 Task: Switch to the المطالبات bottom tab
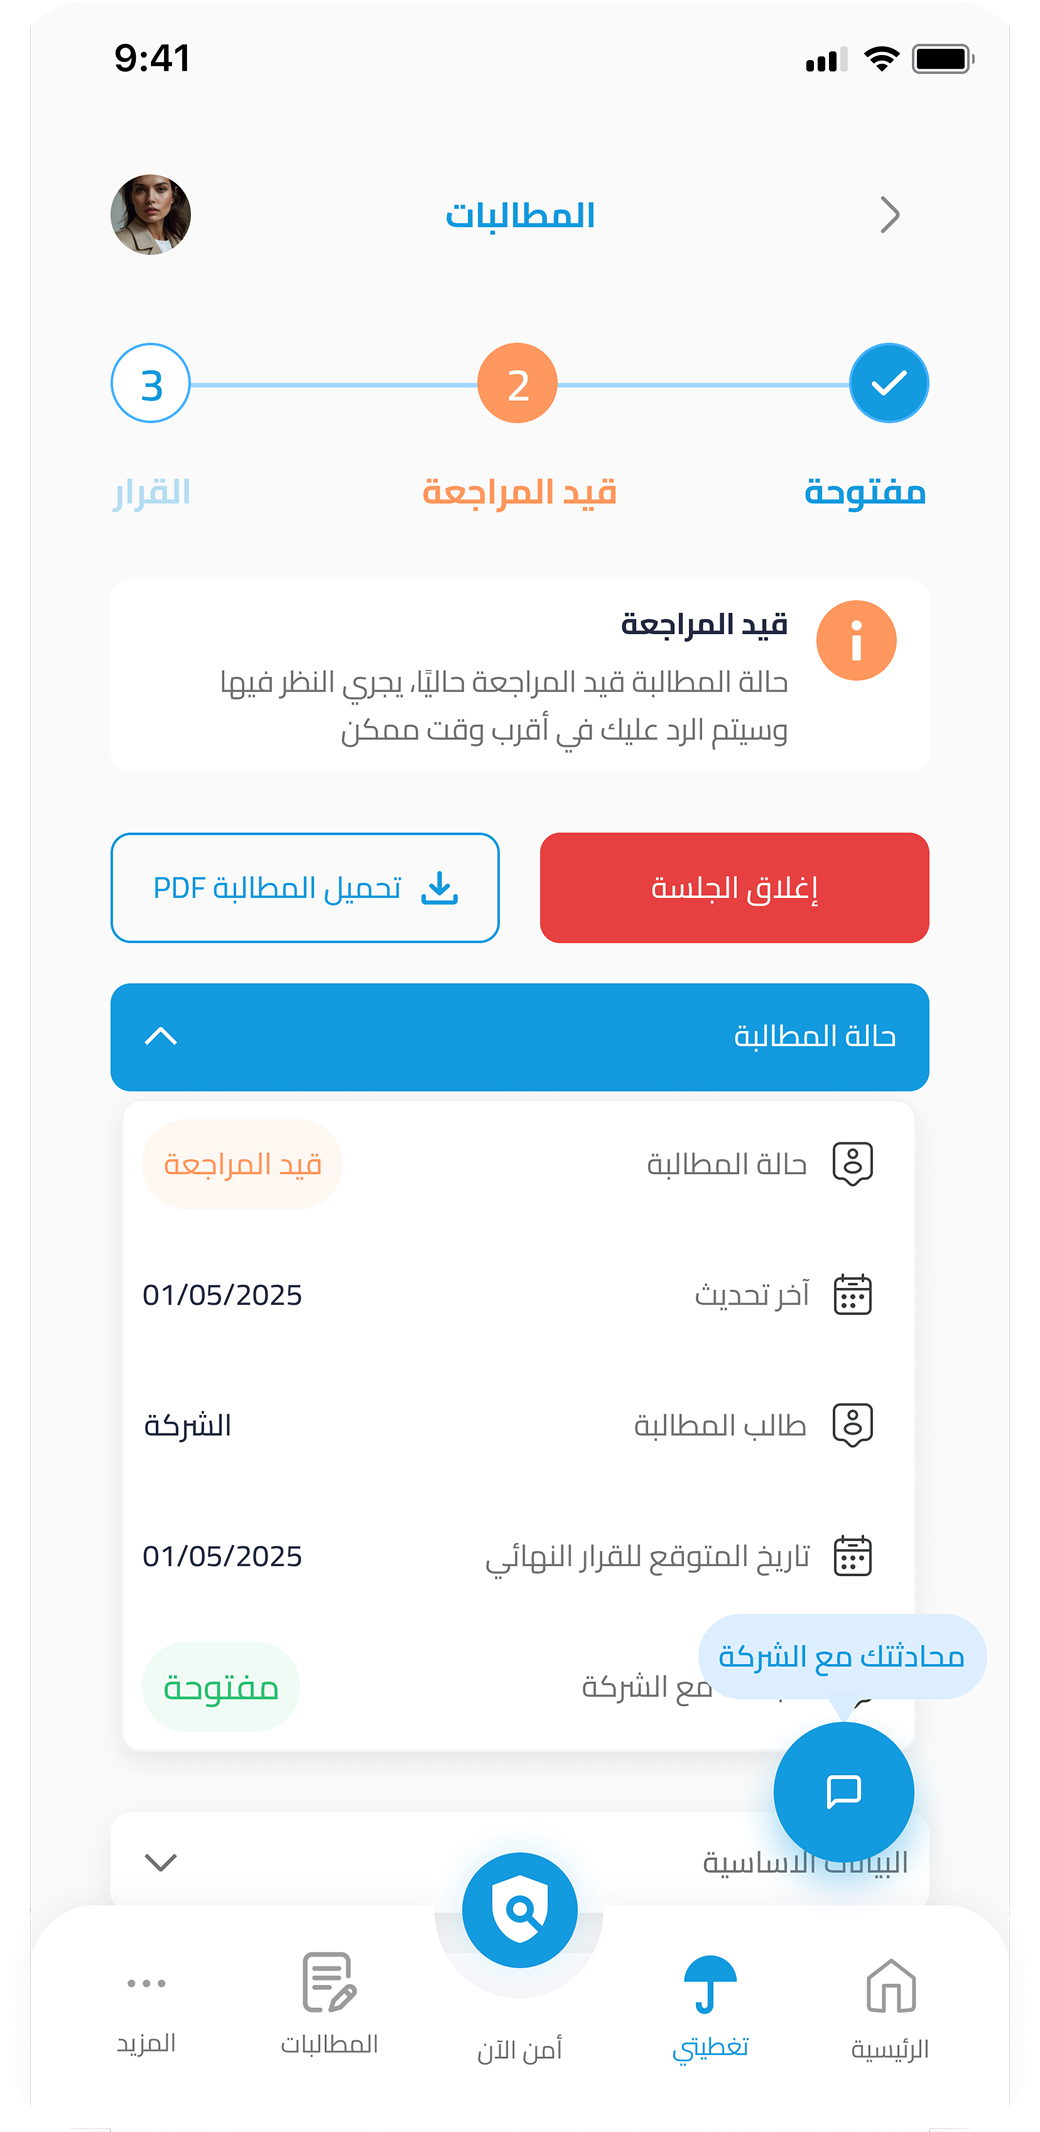[329, 2005]
